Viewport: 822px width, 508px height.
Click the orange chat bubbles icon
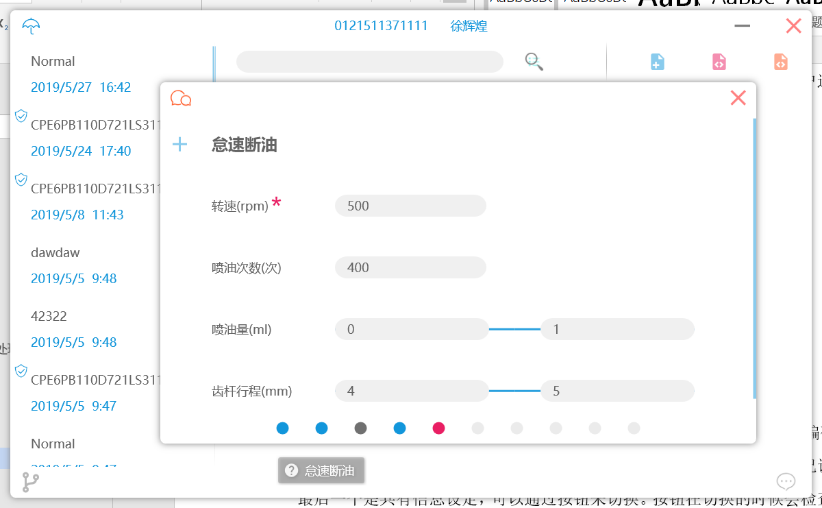(181, 98)
